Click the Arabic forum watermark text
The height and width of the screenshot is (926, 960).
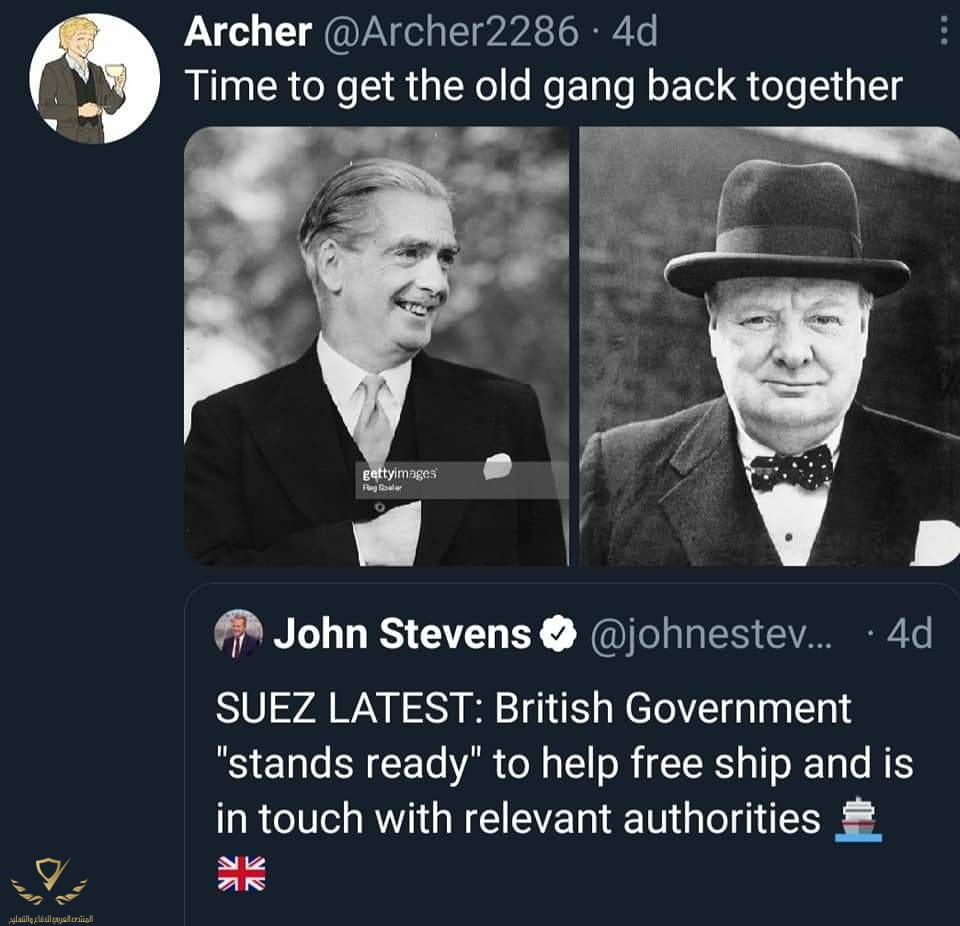tap(50, 919)
